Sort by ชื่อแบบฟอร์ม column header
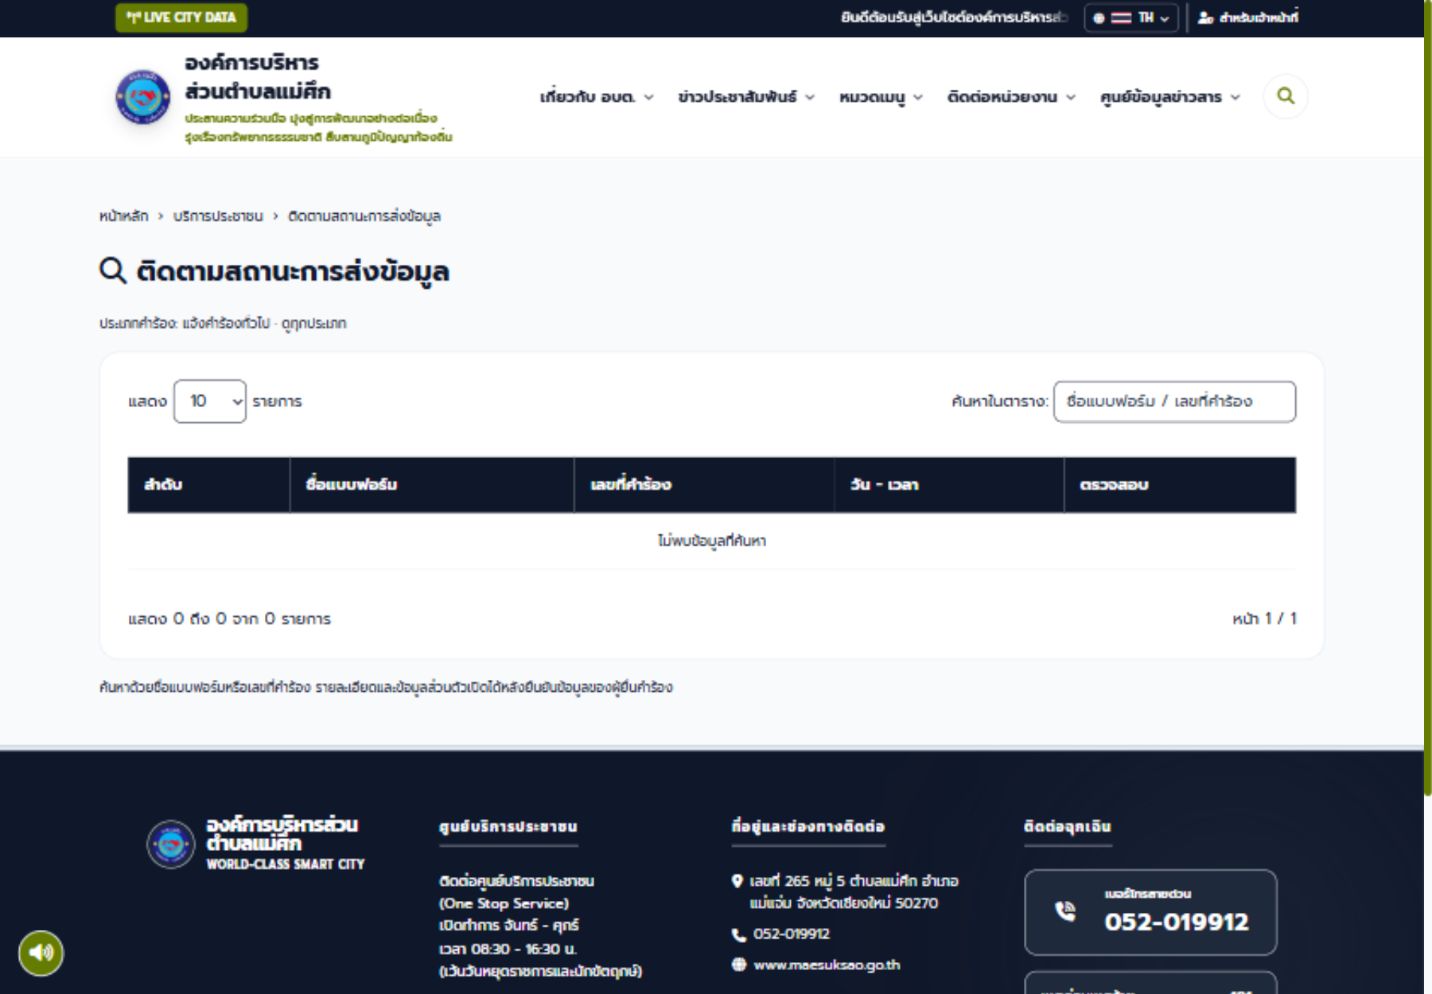The height and width of the screenshot is (994, 1432). (432, 485)
